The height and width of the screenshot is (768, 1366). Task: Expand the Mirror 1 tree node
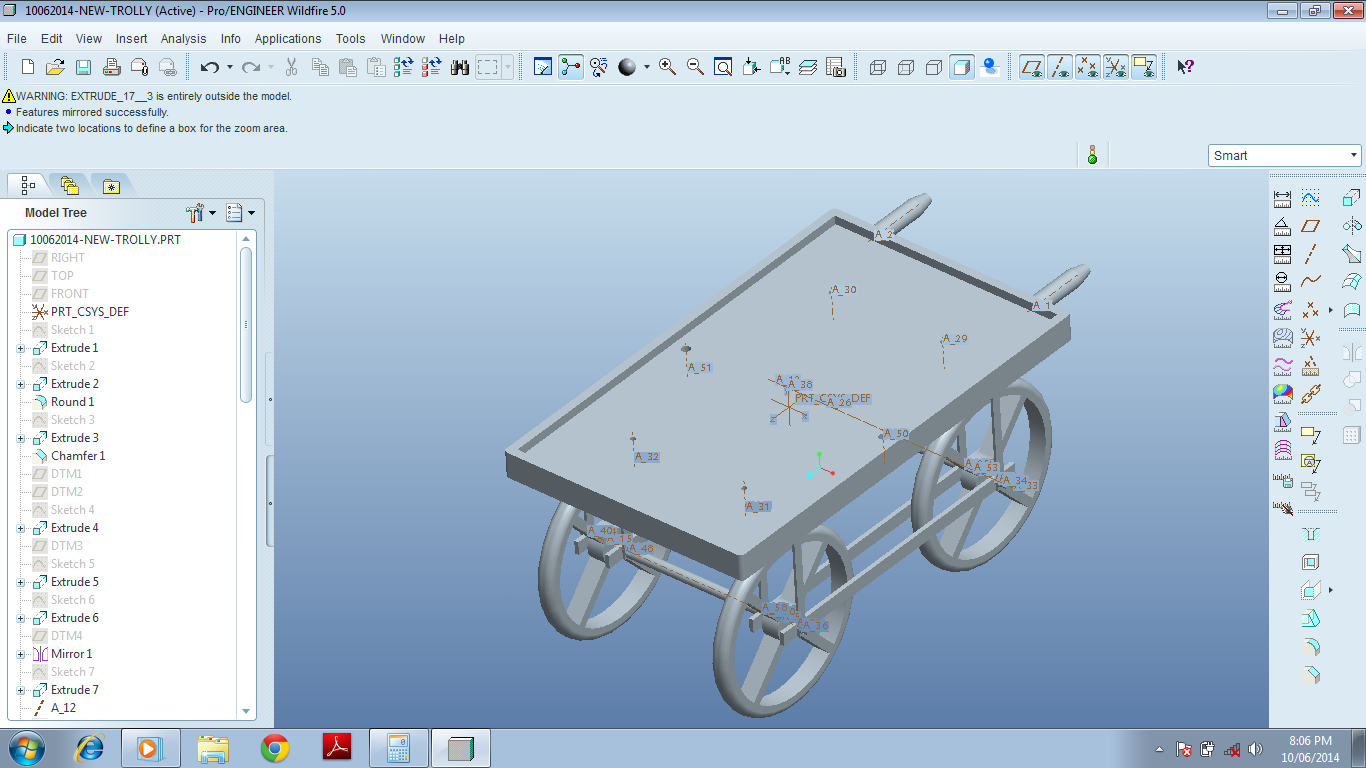[x=21, y=654]
